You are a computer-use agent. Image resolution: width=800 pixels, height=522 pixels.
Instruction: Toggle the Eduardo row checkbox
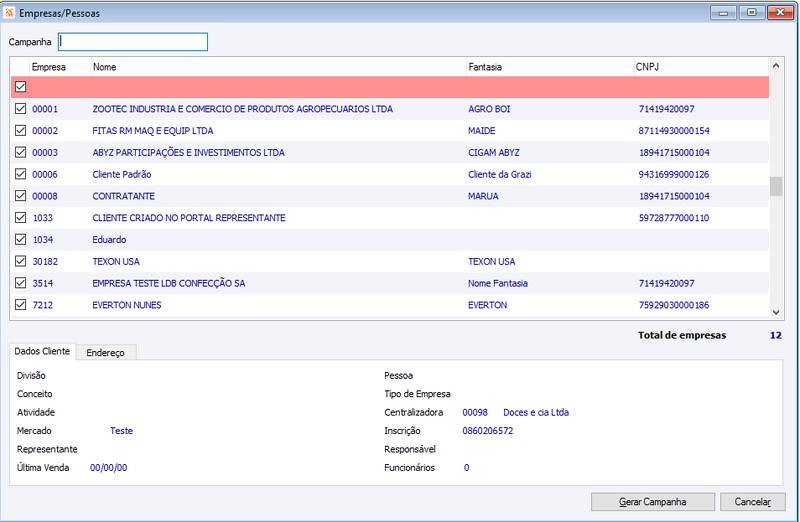(20, 239)
